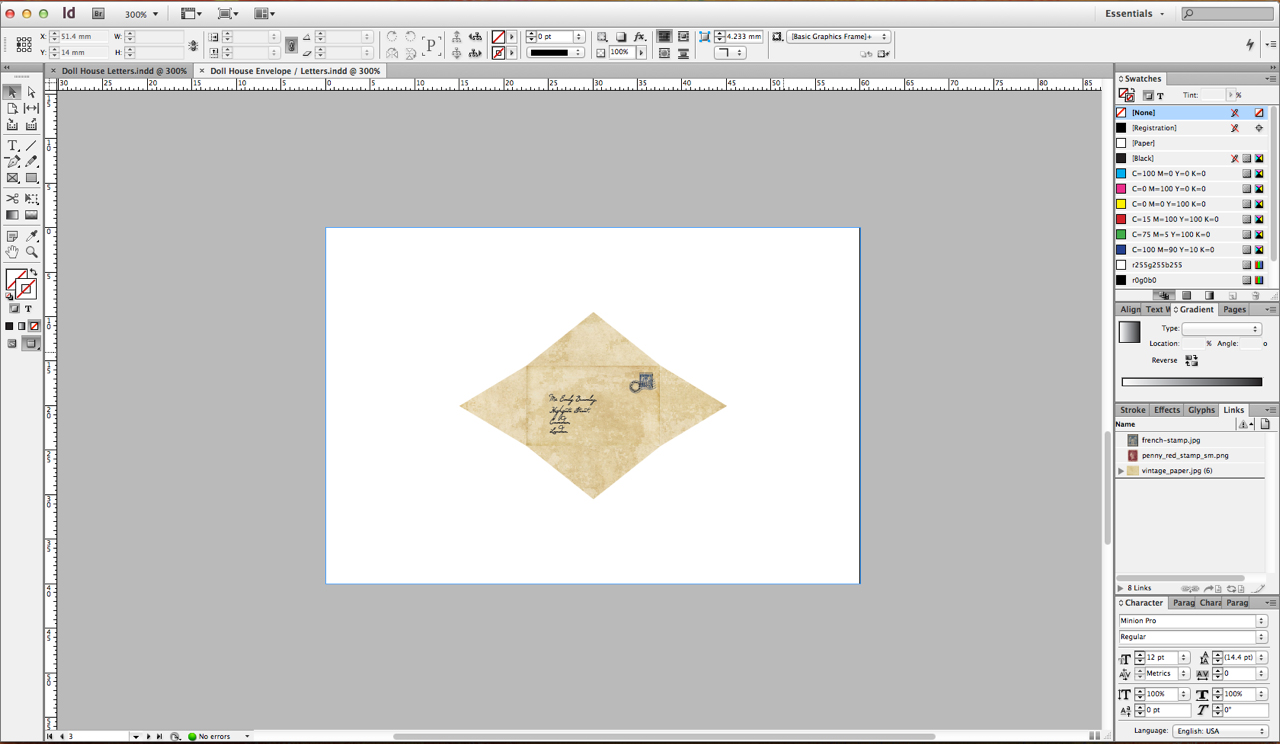
Task: Switch to the Pages panel tab
Action: coord(1235,310)
